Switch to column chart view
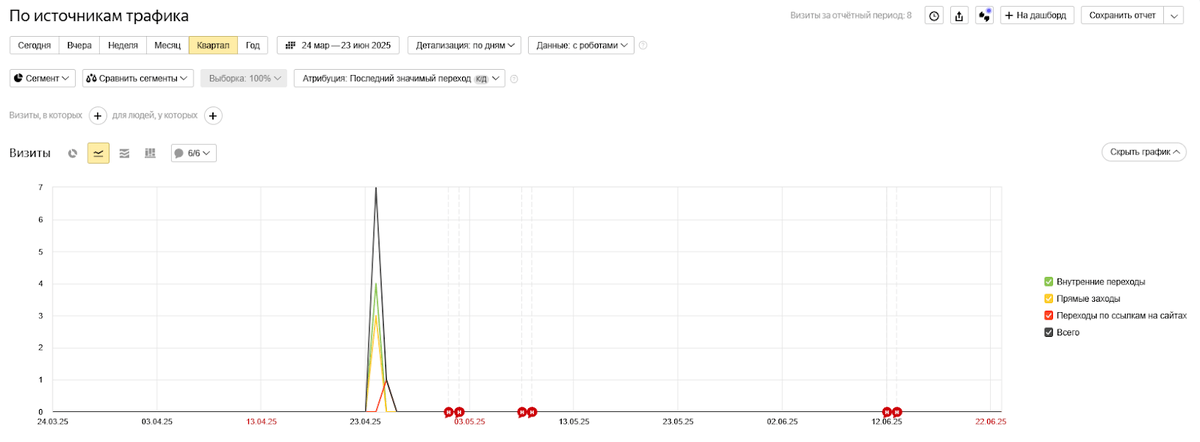1200x442 pixels. point(150,153)
